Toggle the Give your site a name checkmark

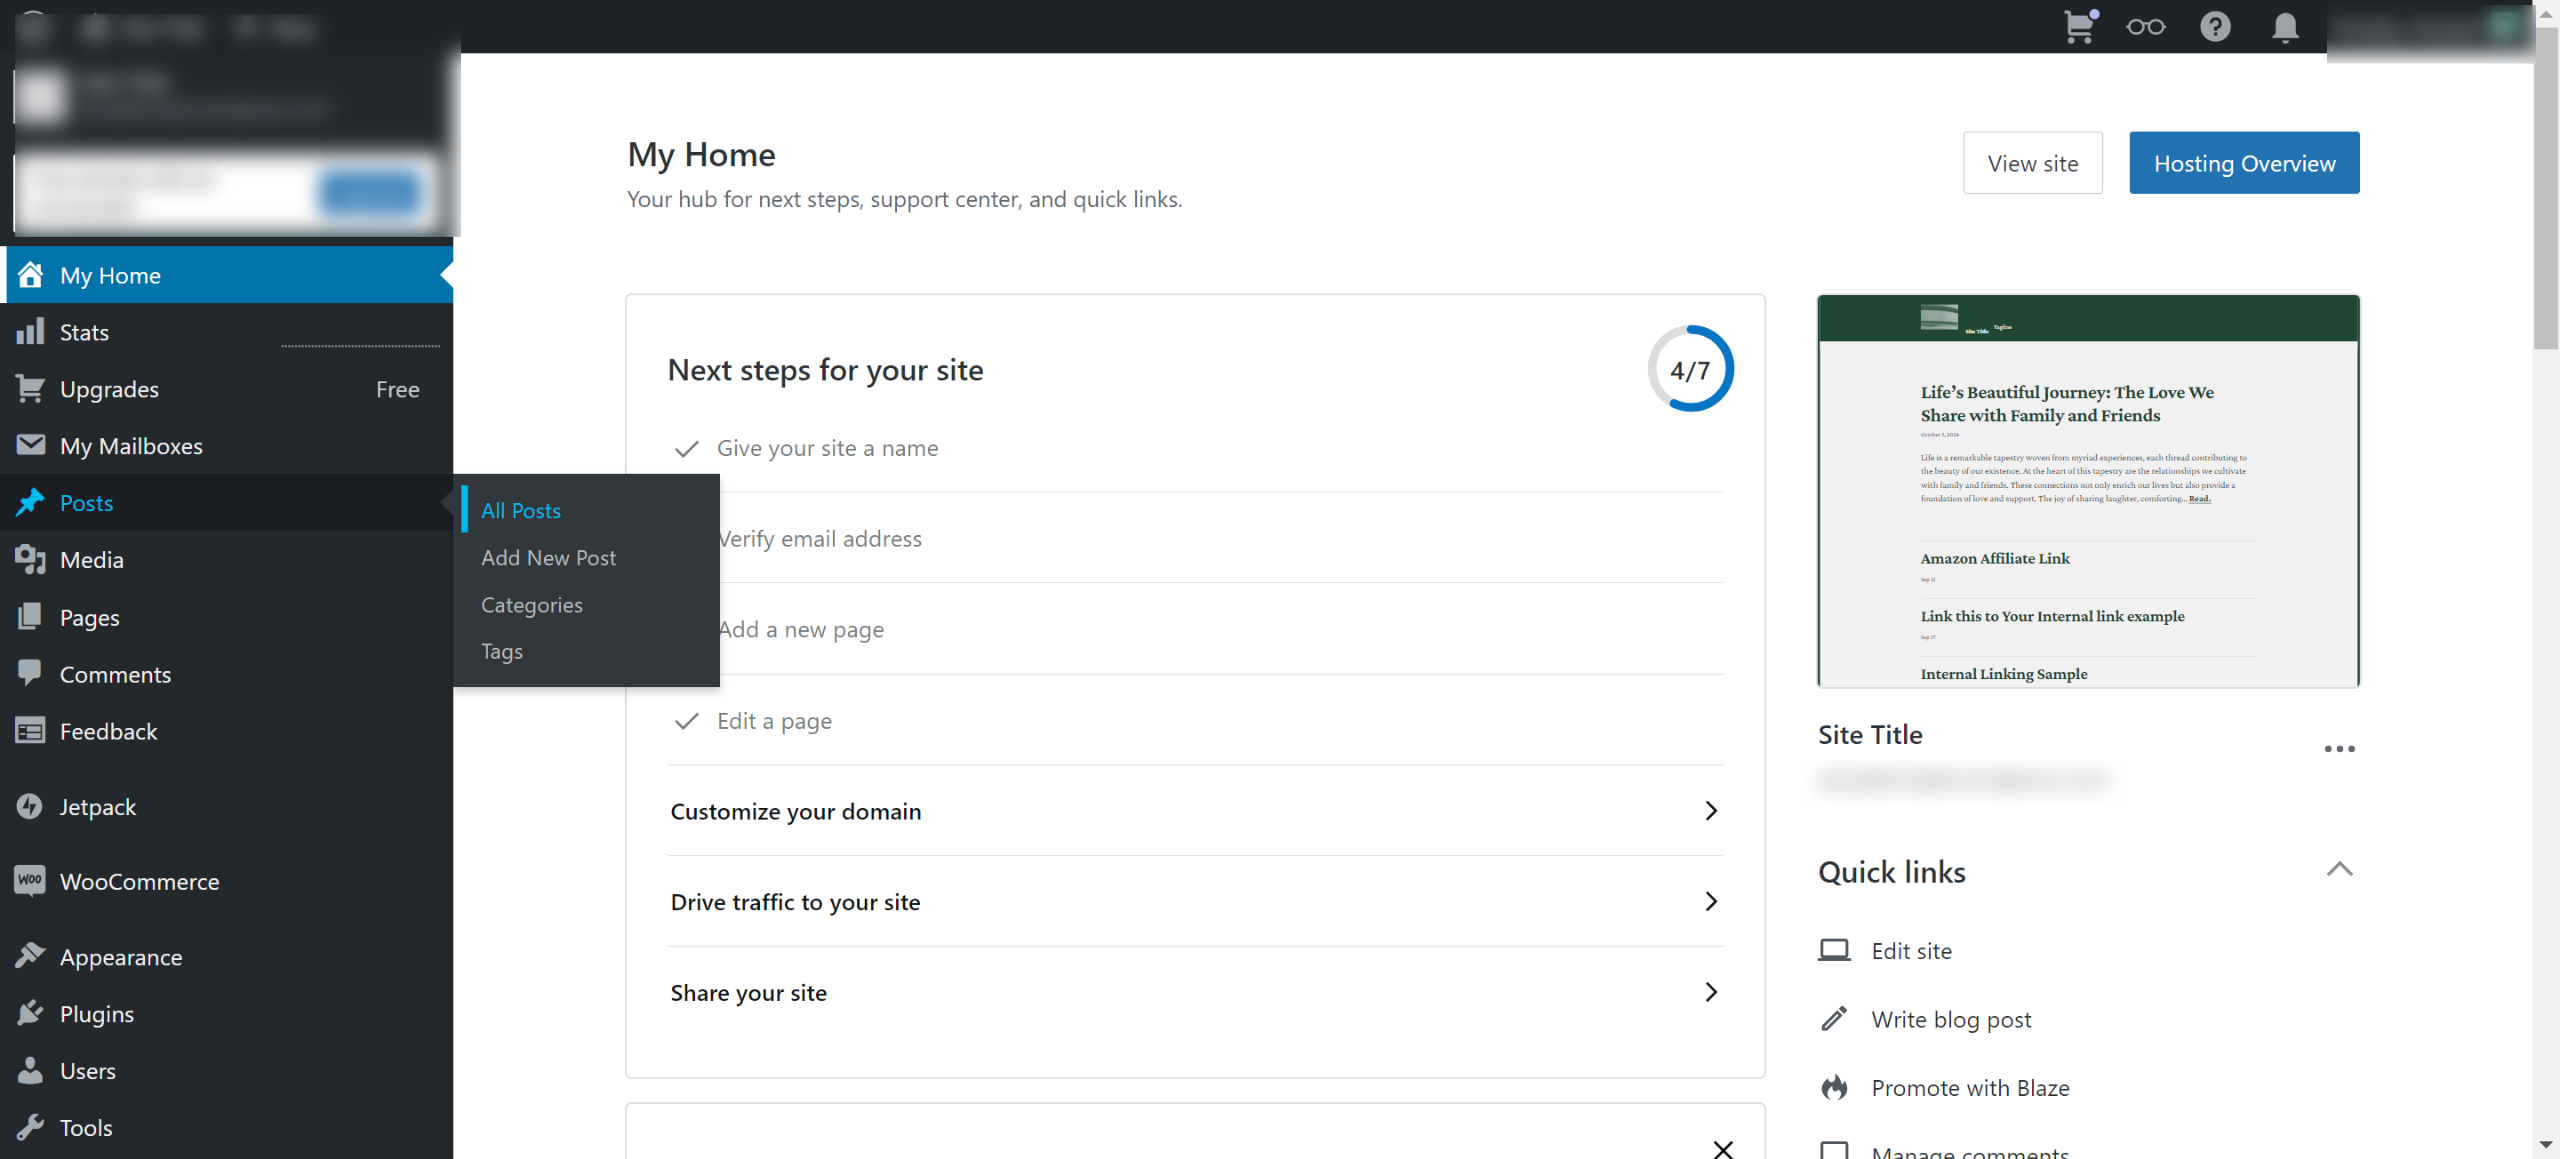tap(686, 449)
